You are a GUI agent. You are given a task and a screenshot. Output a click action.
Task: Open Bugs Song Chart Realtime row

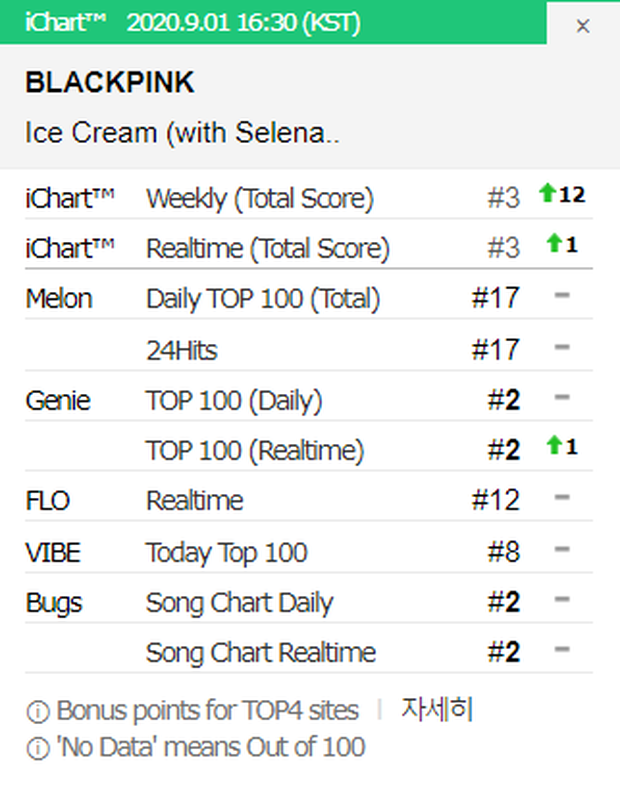tap(260, 653)
